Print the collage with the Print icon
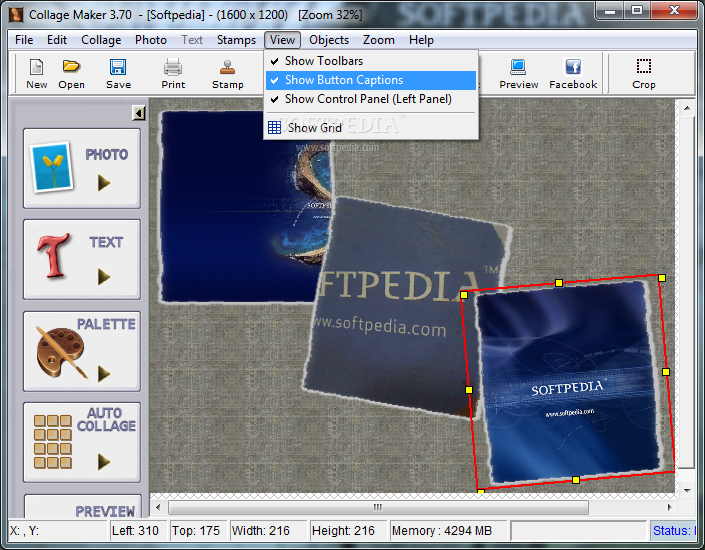This screenshot has width=705, height=550. (x=173, y=67)
